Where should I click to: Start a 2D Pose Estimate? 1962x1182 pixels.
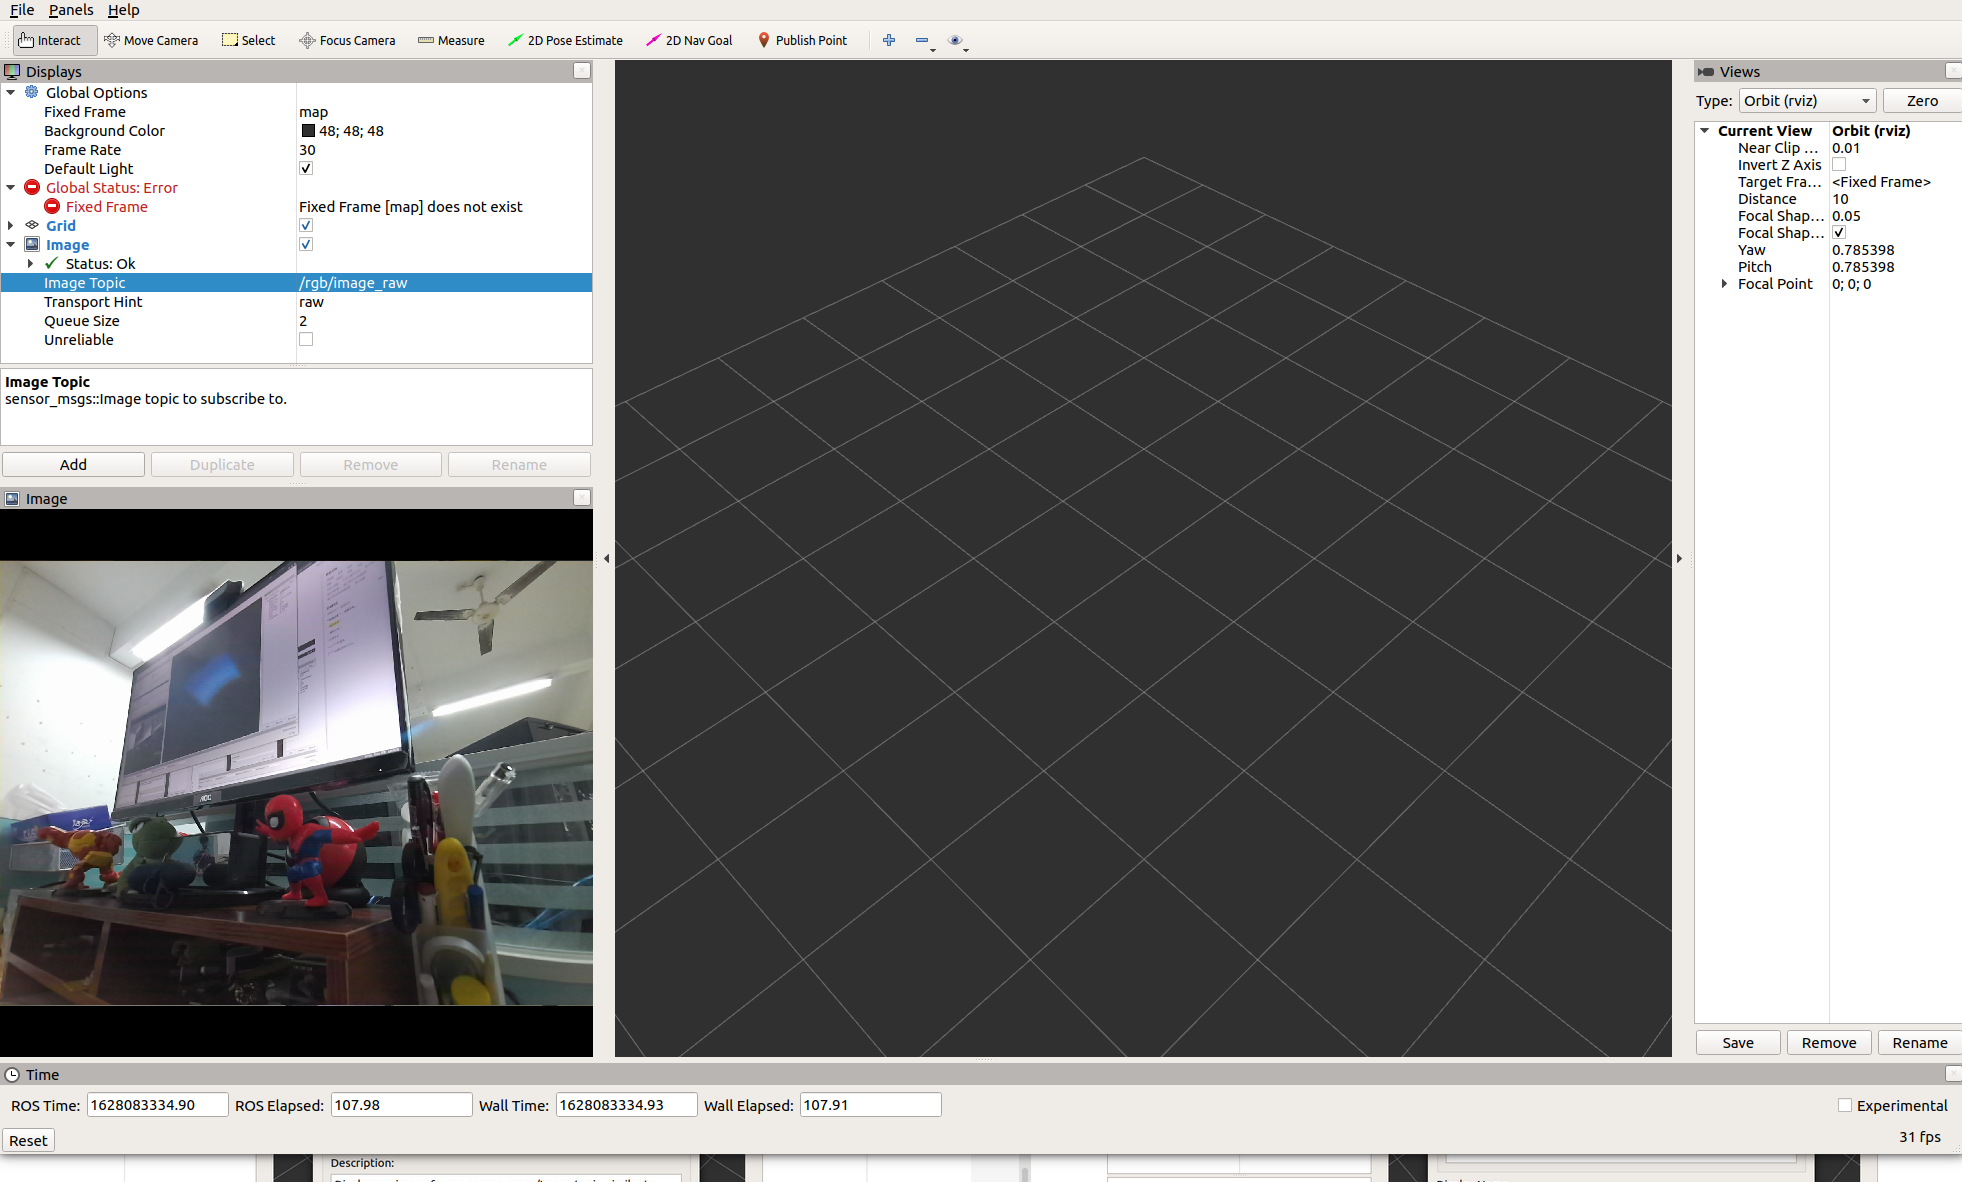click(566, 40)
